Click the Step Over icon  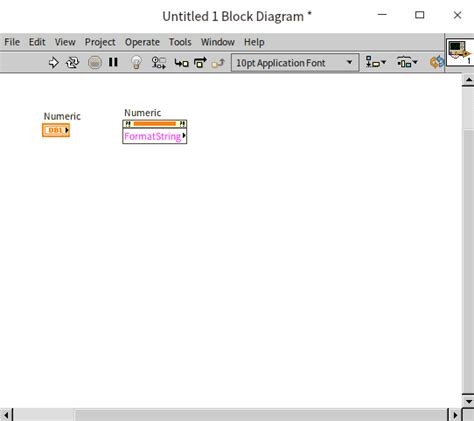200,63
